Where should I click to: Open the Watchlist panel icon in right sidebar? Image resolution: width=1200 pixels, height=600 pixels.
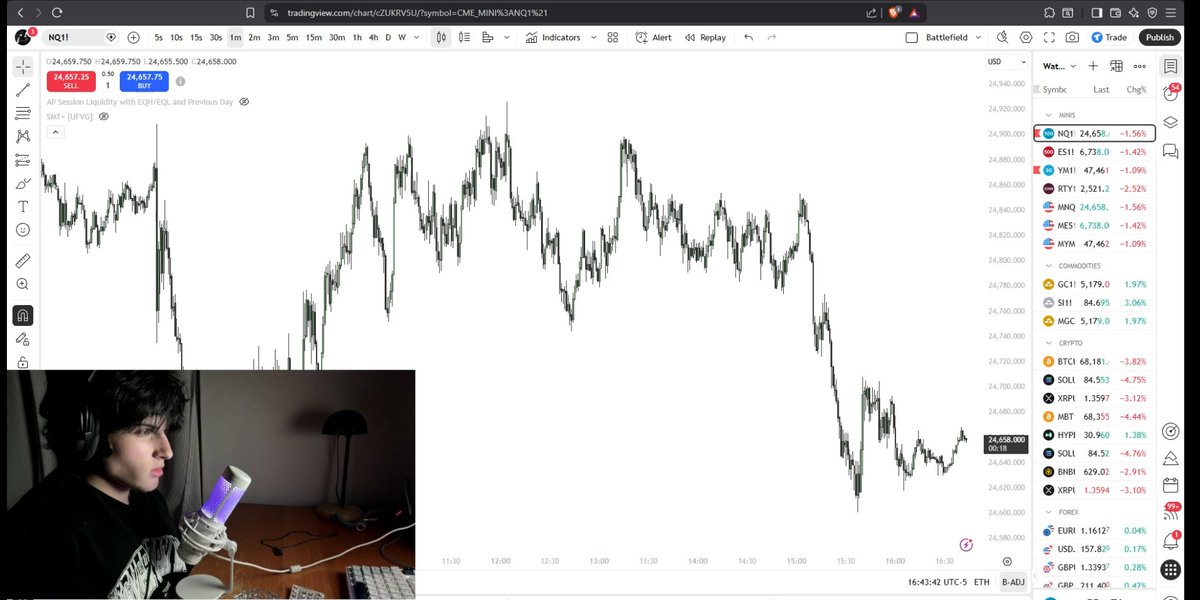tap(1172, 64)
